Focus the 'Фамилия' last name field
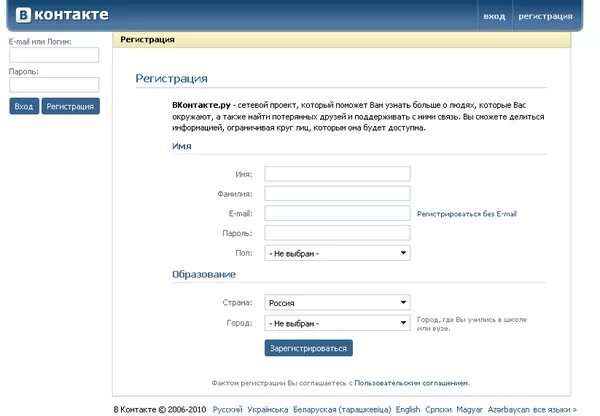This screenshot has height=416, width=600. tap(337, 194)
